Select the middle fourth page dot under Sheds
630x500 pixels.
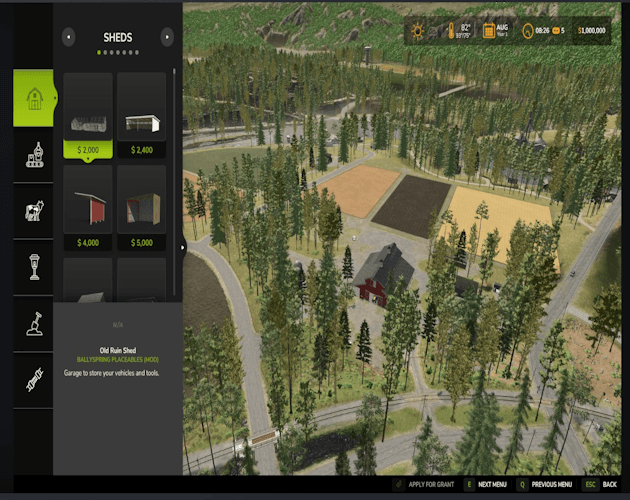click(118, 53)
